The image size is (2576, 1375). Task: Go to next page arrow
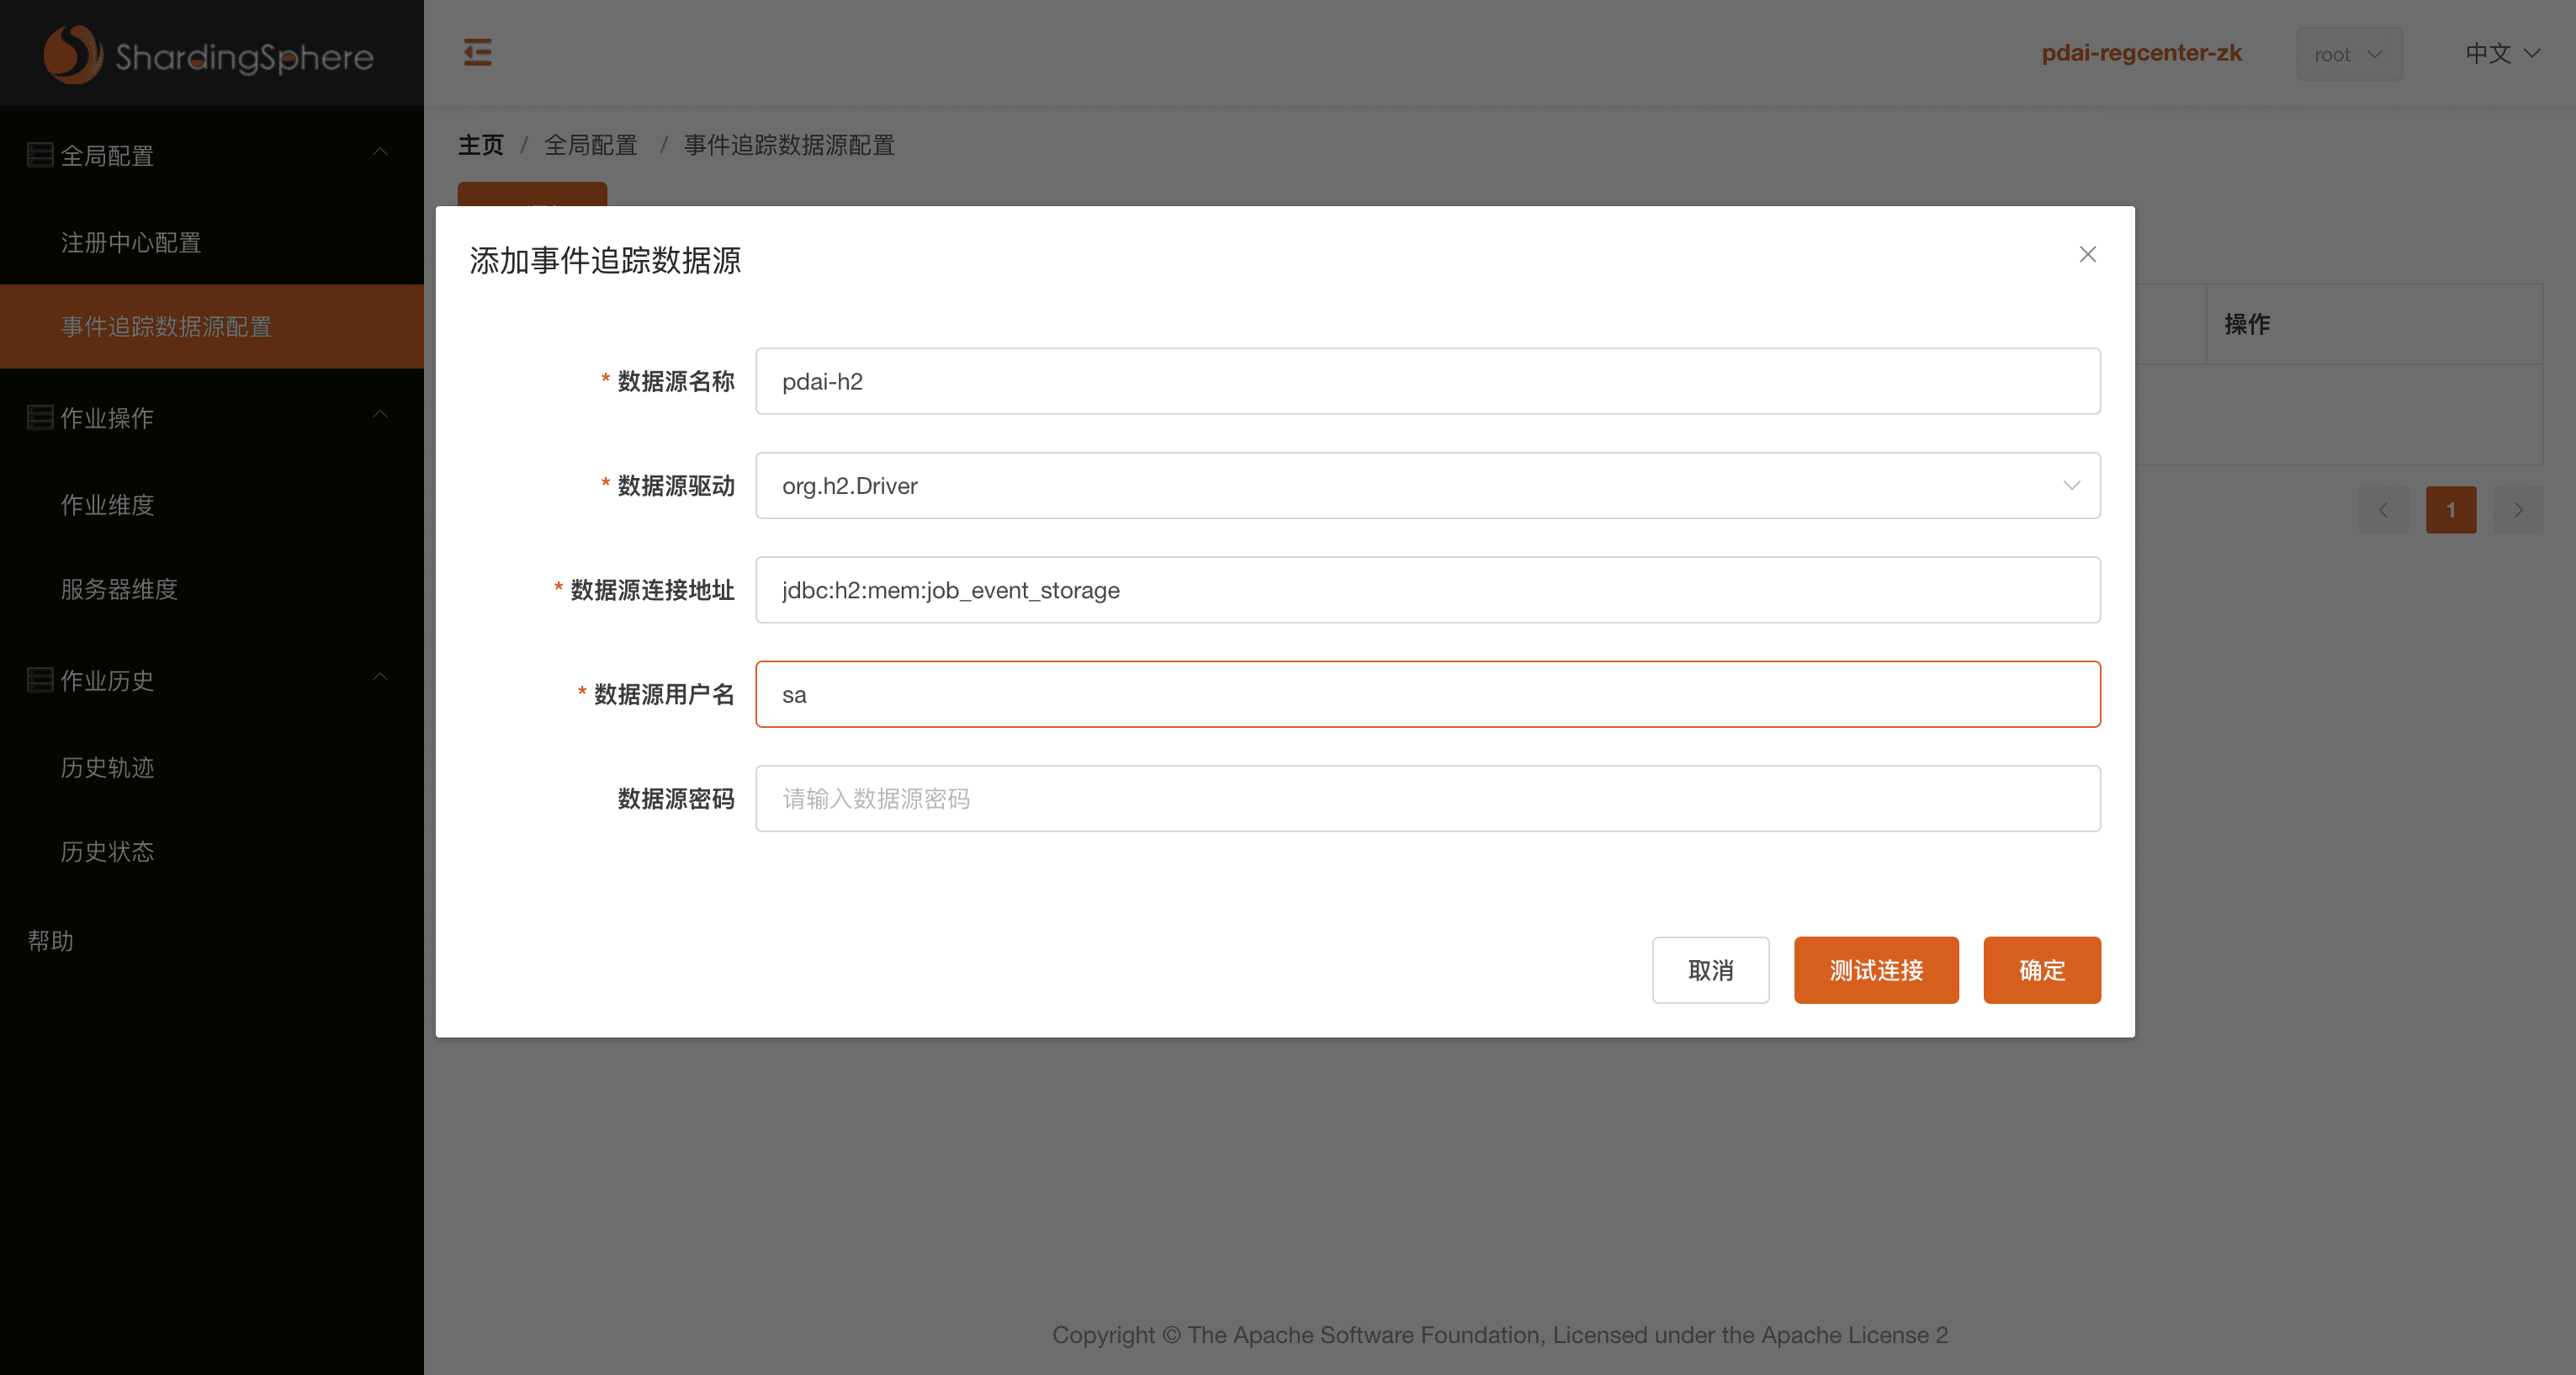pyautogui.click(x=2518, y=510)
